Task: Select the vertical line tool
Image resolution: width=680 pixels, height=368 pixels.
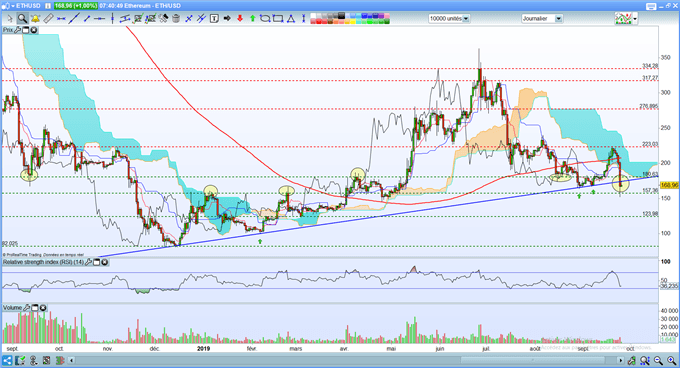Action: (x=112, y=19)
